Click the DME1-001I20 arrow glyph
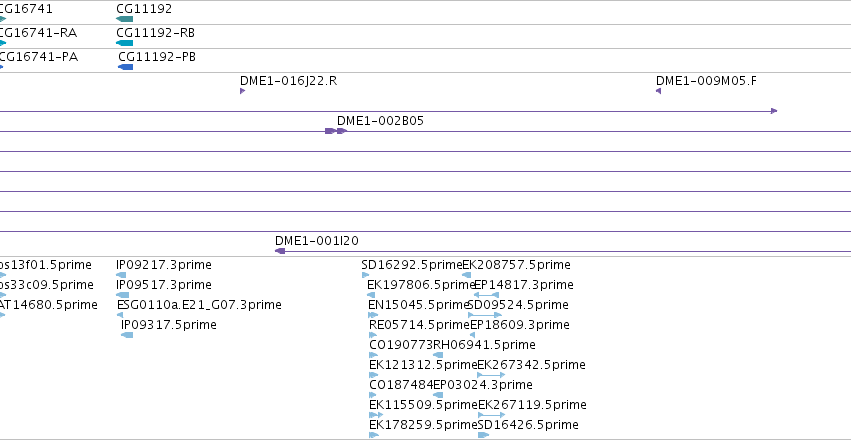Screen dimensions: 851x440 tap(280, 251)
